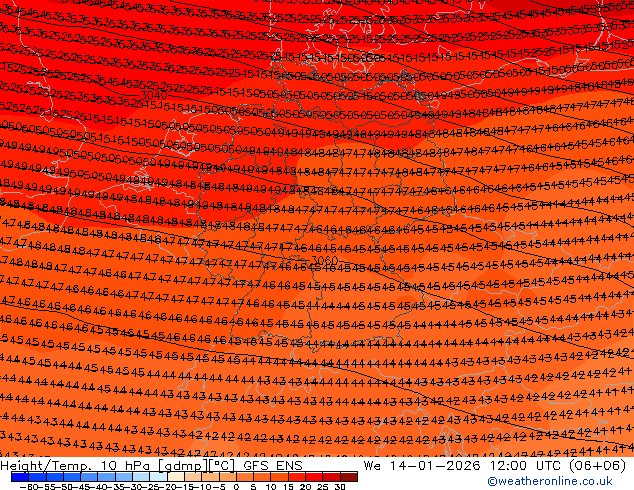Click the cream-colored legend swatch
The image size is (634, 490).
point(176,477)
